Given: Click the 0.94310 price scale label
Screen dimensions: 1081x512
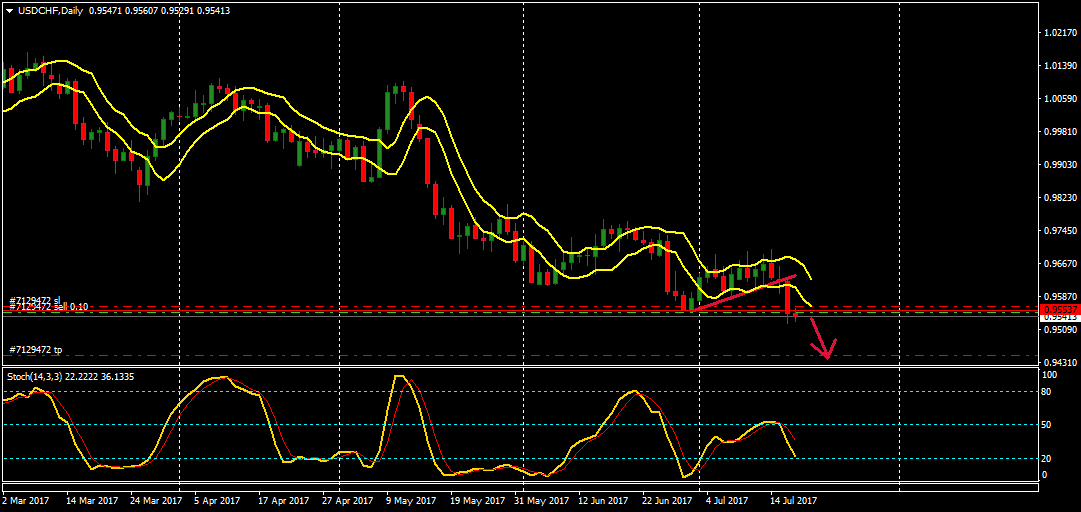Looking at the screenshot, I should (1058, 362).
